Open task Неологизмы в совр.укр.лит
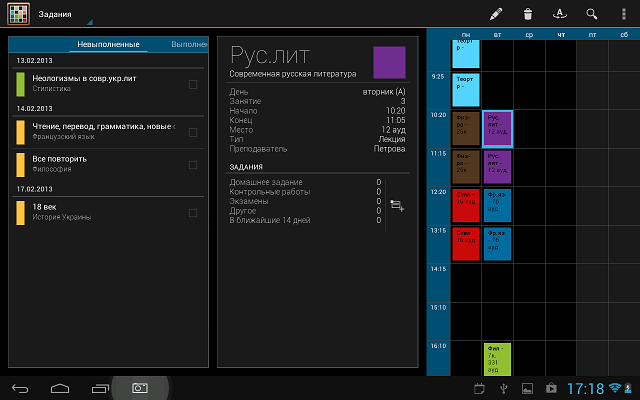 pyautogui.click(x=108, y=84)
